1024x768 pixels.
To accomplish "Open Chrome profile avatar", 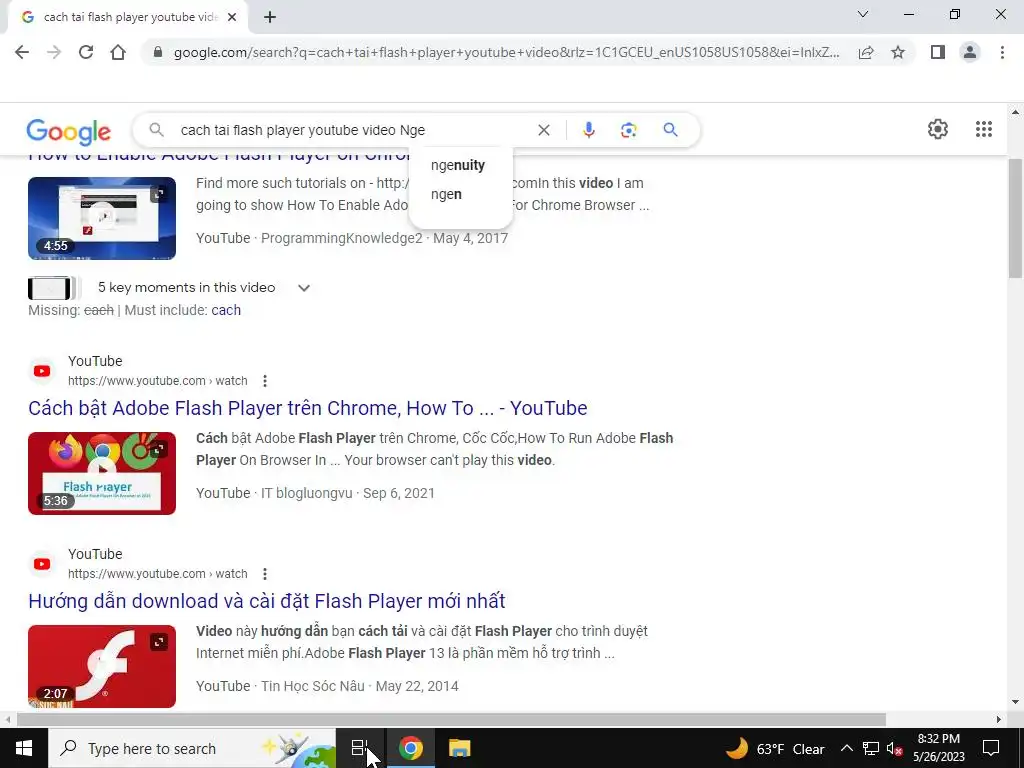I will (x=970, y=52).
